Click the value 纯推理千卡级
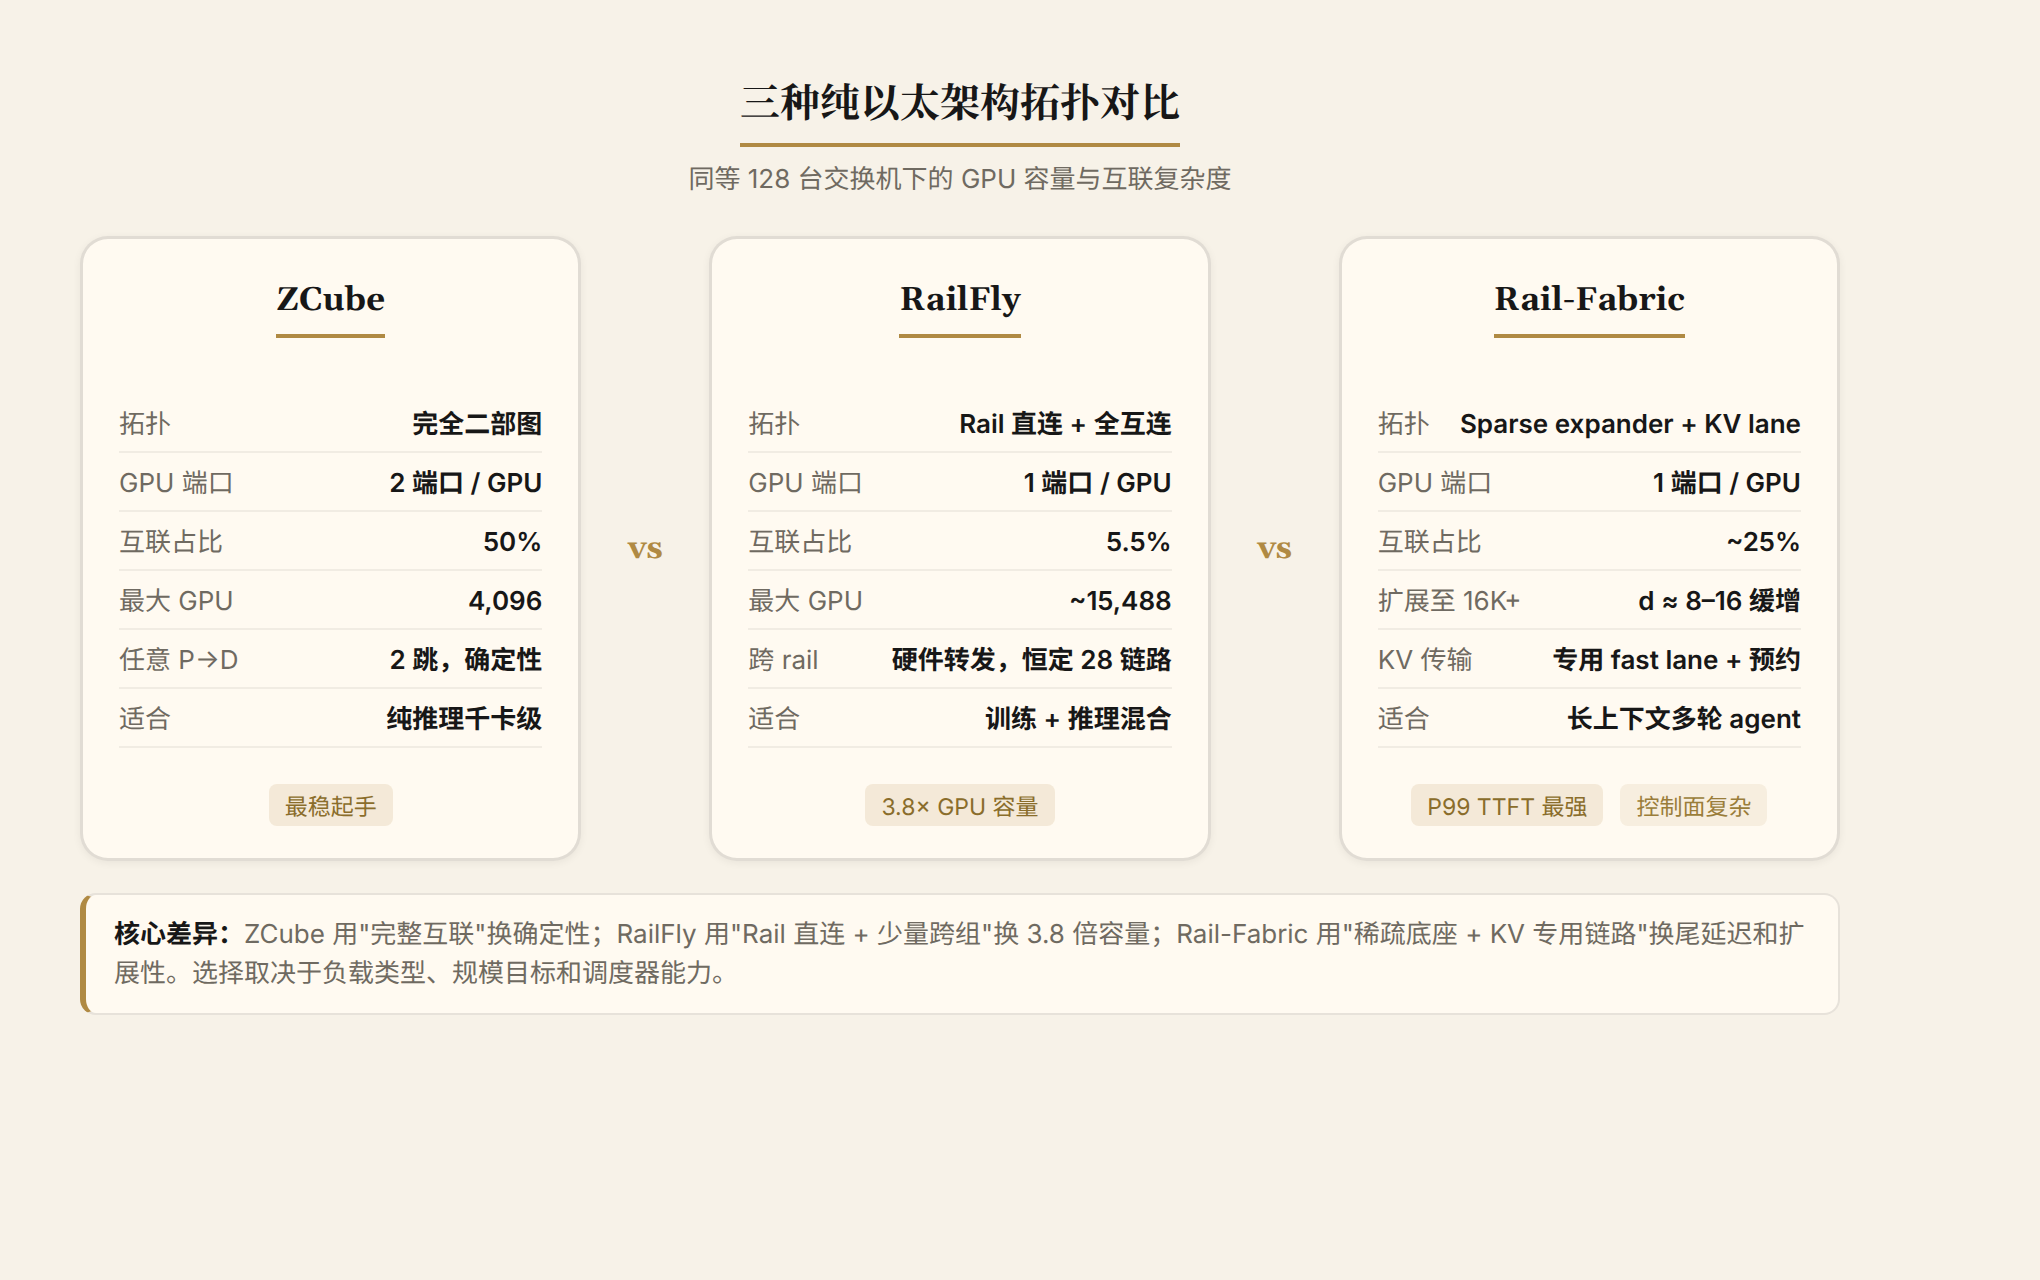 pyautogui.click(x=464, y=719)
